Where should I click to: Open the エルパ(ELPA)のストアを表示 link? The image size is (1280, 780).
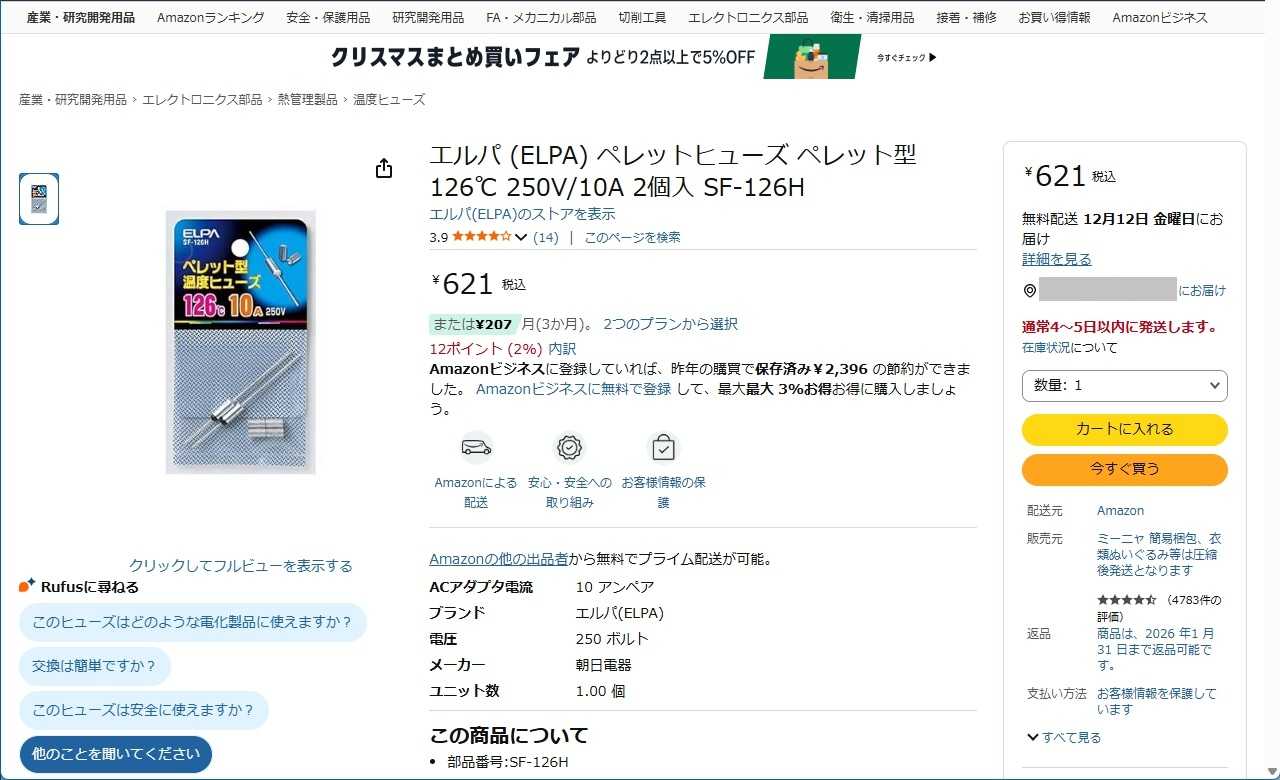(522, 214)
